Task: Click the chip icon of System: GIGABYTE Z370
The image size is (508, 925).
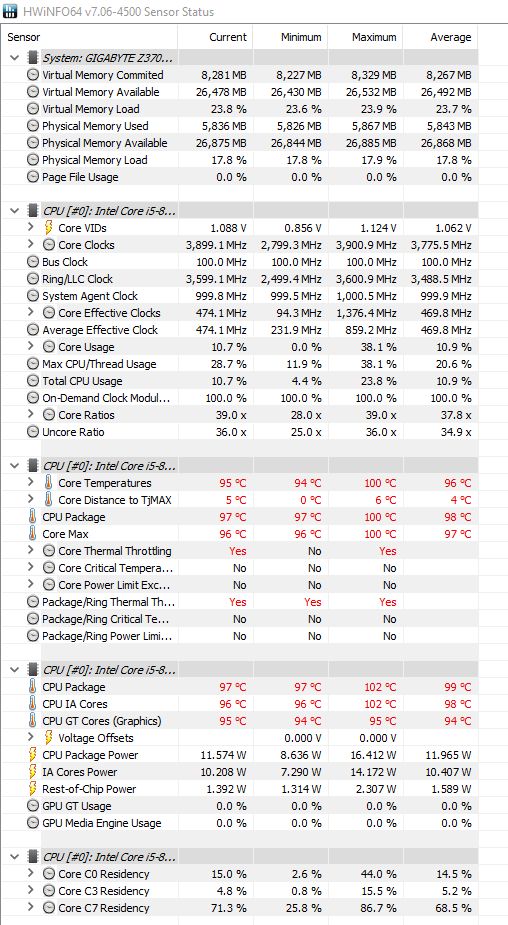Action: (x=32, y=58)
